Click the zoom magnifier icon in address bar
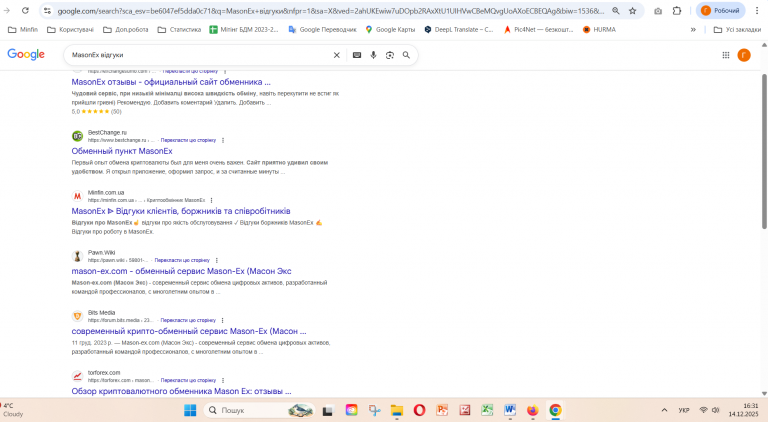The width and height of the screenshot is (768, 422). [x=616, y=11]
